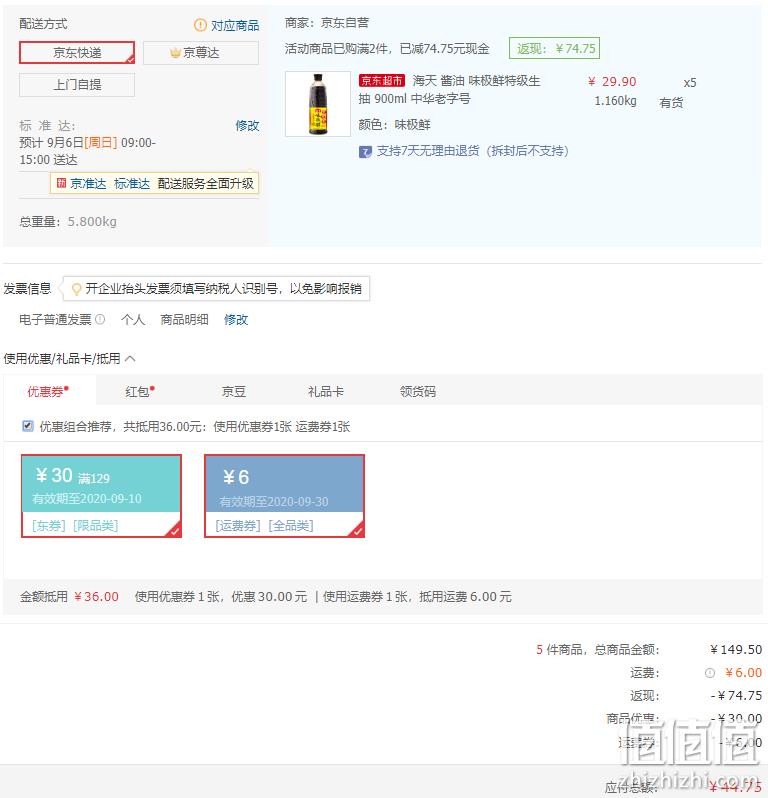Click the lightbulb tip icon in invoice notice

pyautogui.click(x=76, y=289)
